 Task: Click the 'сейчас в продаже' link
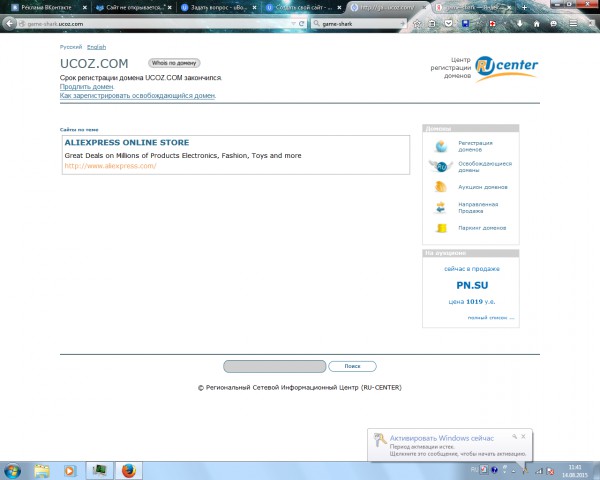pos(472,269)
